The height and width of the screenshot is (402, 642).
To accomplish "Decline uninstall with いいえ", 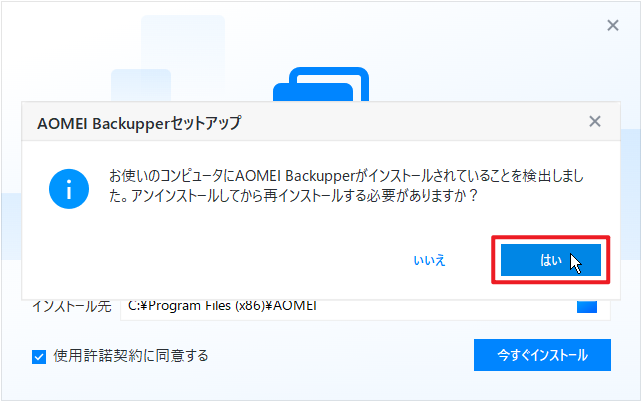I will 429,260.
